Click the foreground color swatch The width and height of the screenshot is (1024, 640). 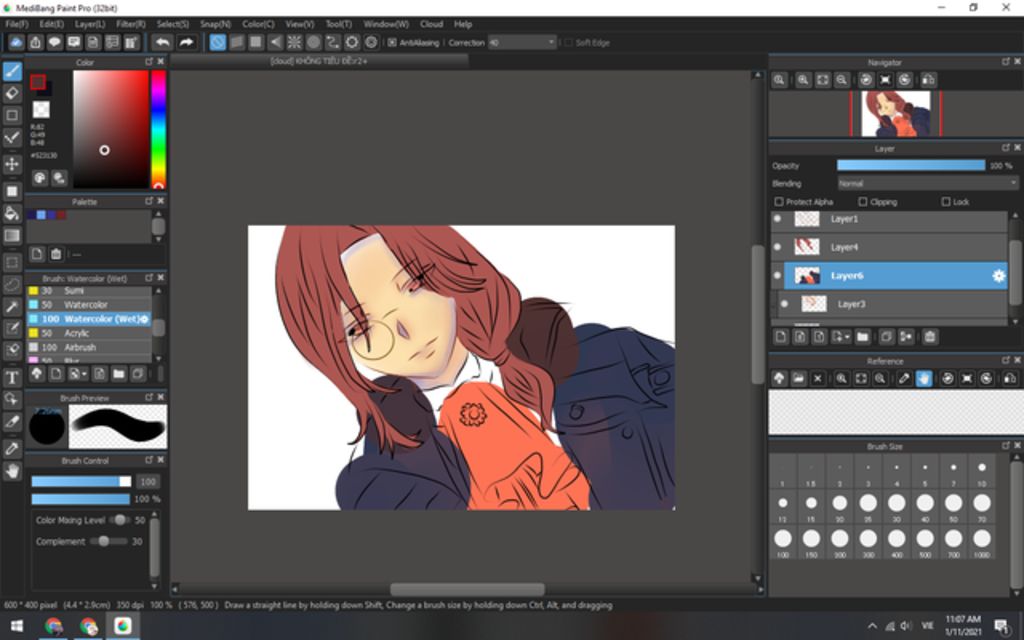(38, 82)
